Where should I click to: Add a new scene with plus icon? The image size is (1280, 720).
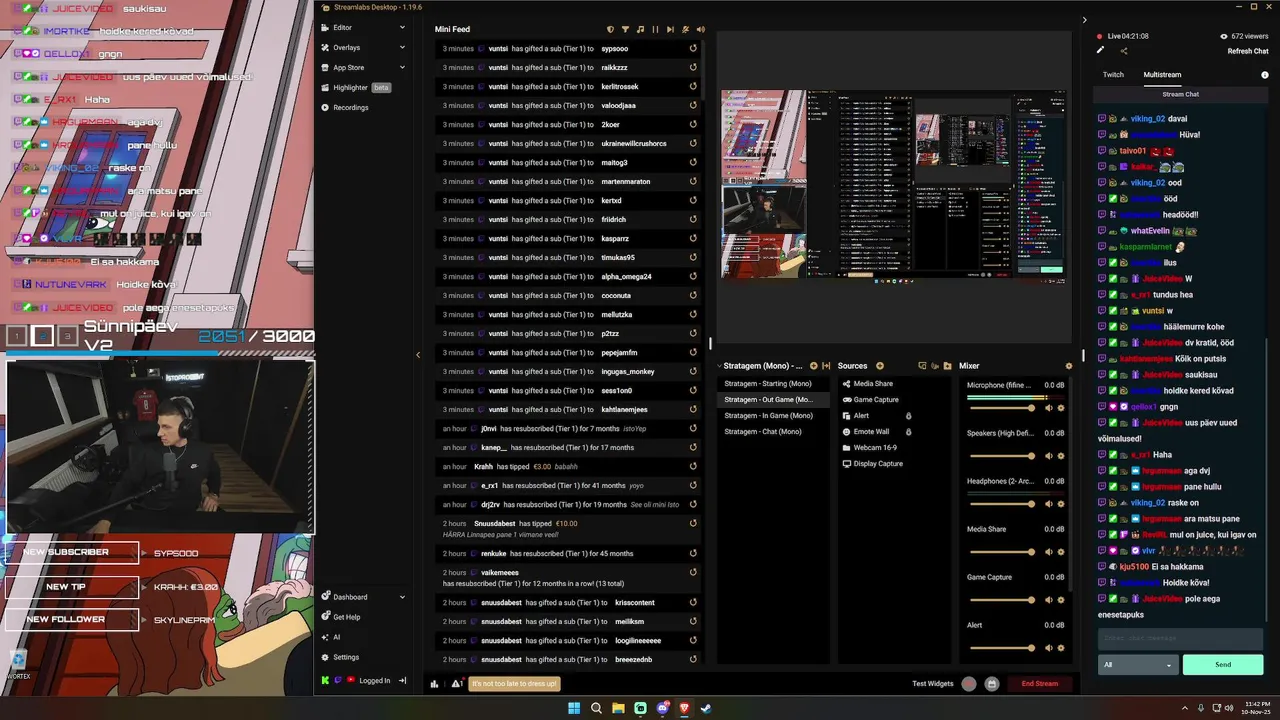pyautogui.click(x=813, y=366)
